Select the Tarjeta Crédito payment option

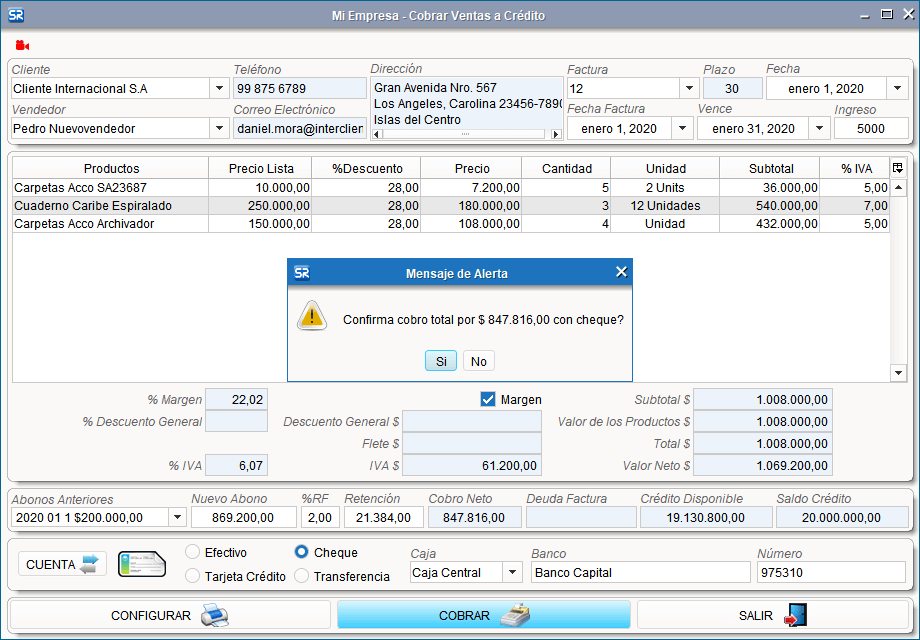[192, 576]
